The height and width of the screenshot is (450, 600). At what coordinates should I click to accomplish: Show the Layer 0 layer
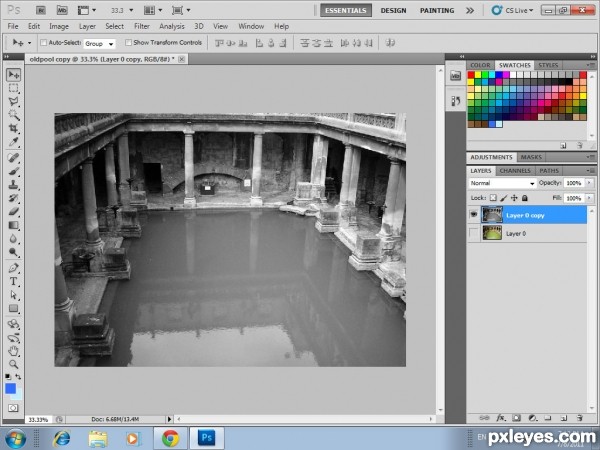[x=474, y=233]
